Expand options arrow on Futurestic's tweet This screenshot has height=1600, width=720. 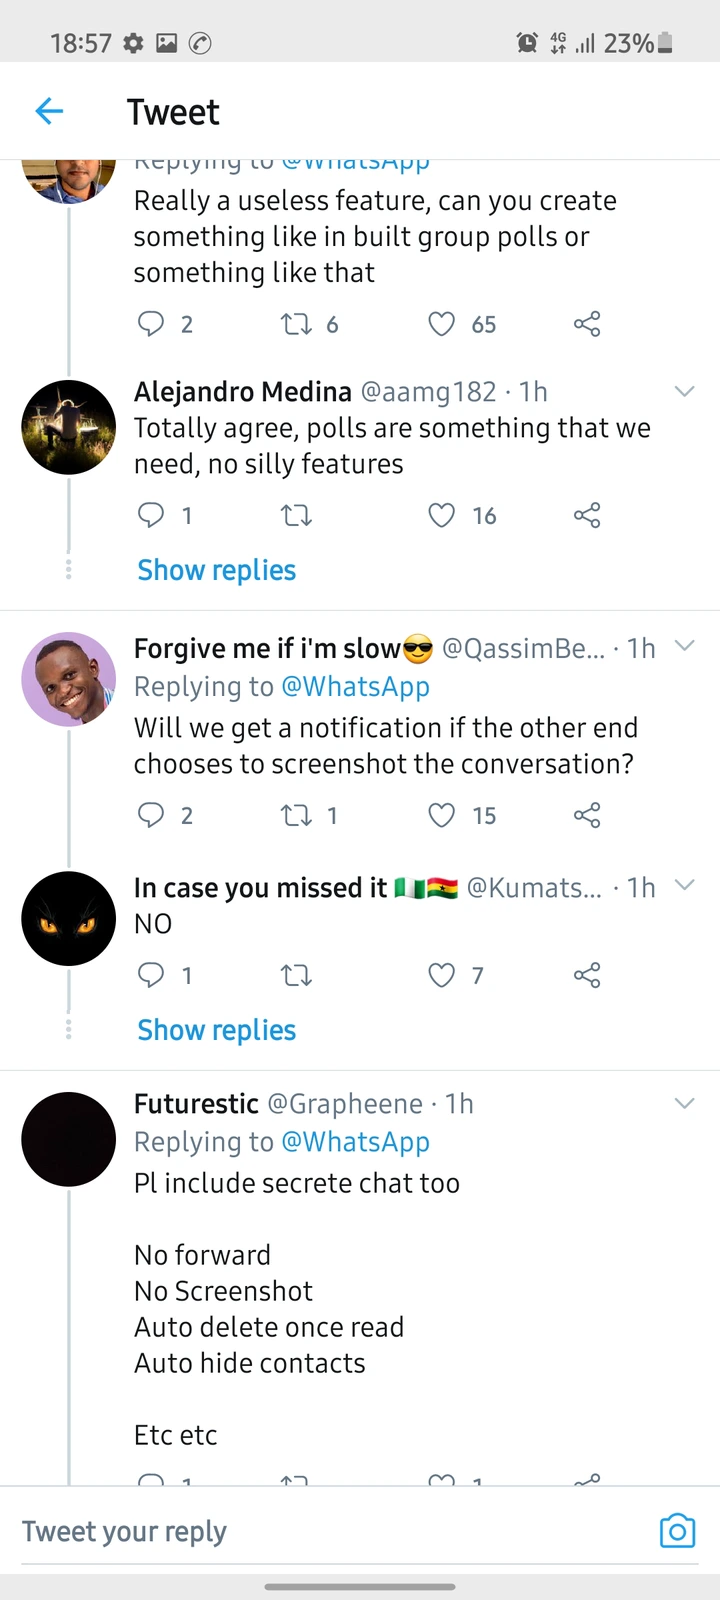[684, 1103]
